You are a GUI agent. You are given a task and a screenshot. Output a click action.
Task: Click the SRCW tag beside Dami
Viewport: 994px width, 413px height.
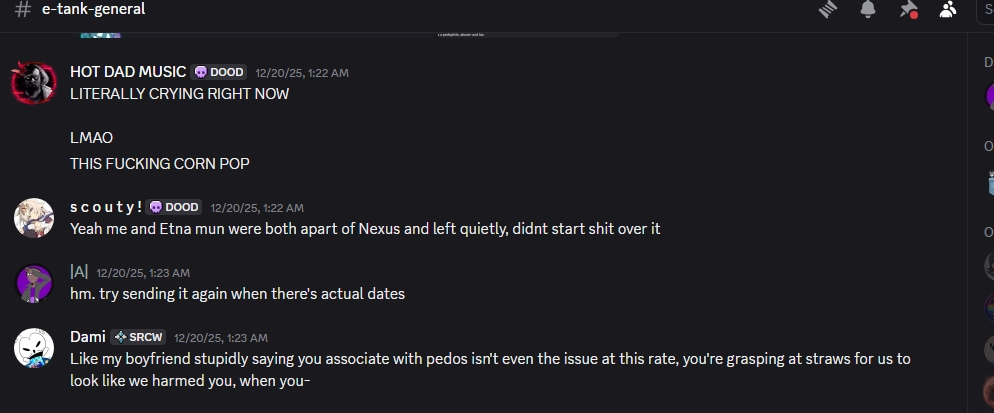[138, 337]
